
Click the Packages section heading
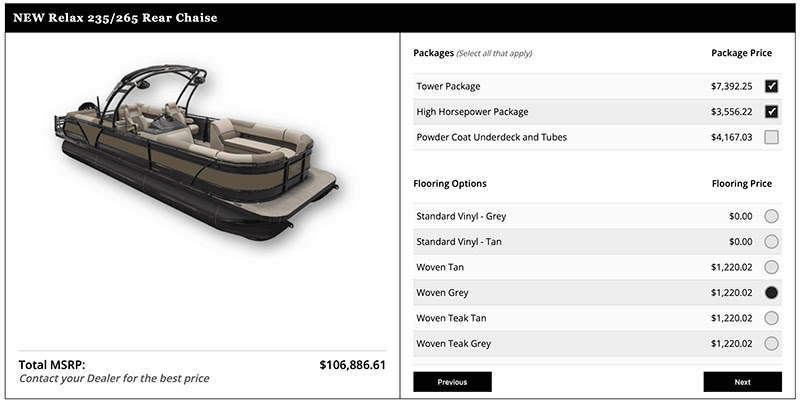coord(434,52)
